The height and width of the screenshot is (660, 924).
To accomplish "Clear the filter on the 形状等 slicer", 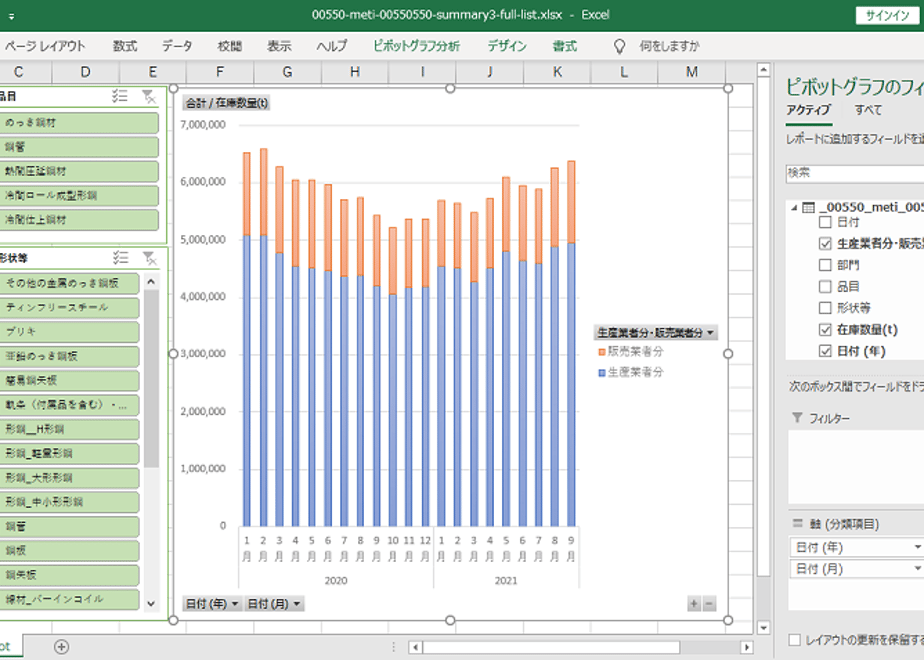I will tap(150, 258).
